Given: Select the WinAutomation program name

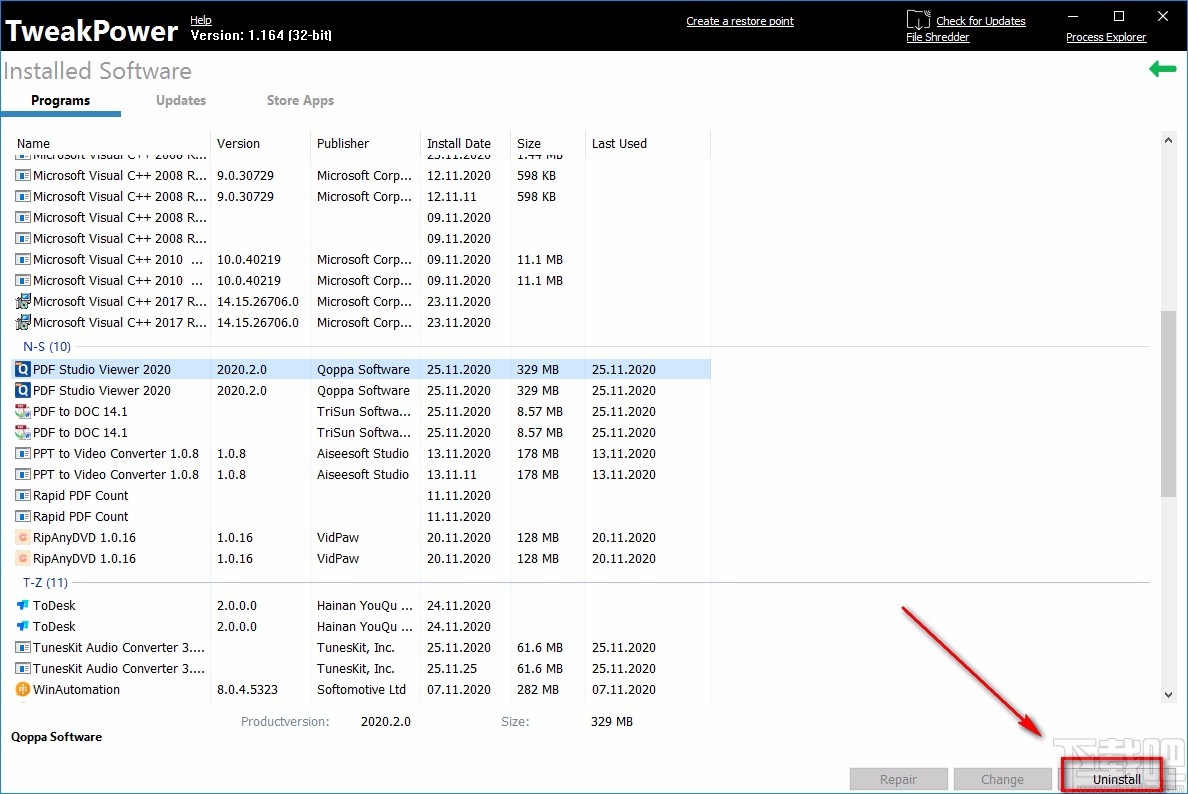Looking at the screenshot, I should [x=76, y=690].
